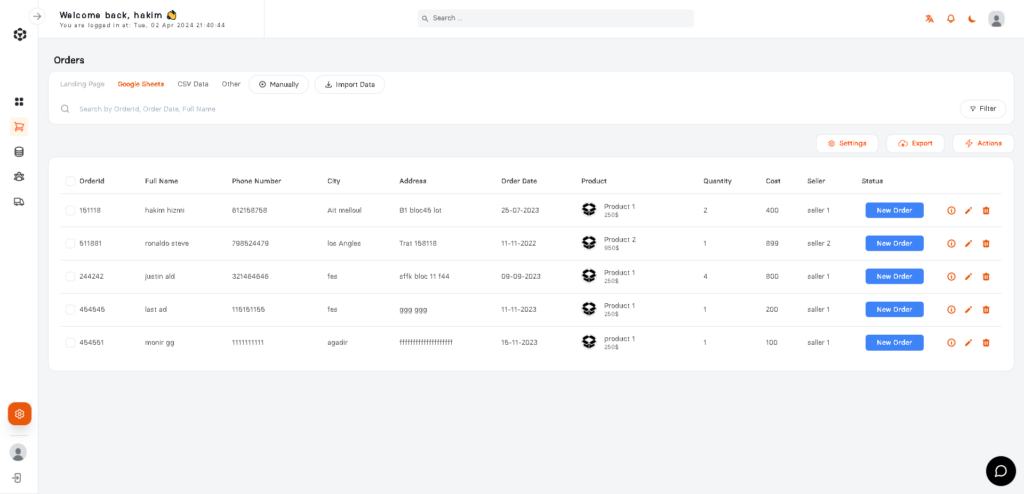Open the dashboard grid icon in sidebar
The image size is (1024, 494).
click(x=19, y=102)
